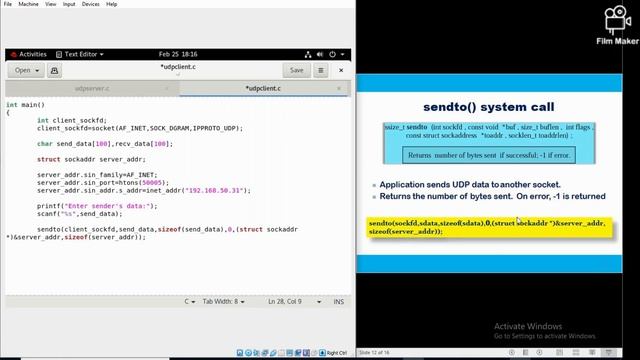
Task: Click the VirtualBox mouse integration icon
Action: point(314,353)
